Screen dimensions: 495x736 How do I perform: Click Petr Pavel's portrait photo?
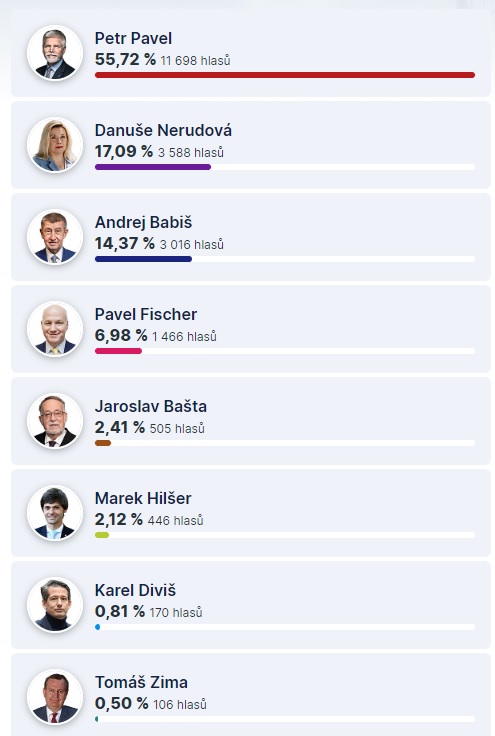click(x=55, y=53)
